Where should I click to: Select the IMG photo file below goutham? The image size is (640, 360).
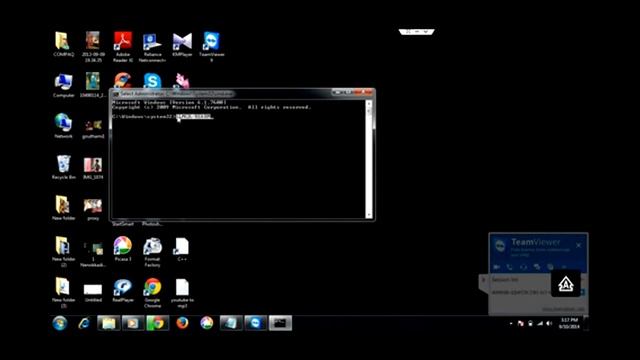(x=93, y=168)
